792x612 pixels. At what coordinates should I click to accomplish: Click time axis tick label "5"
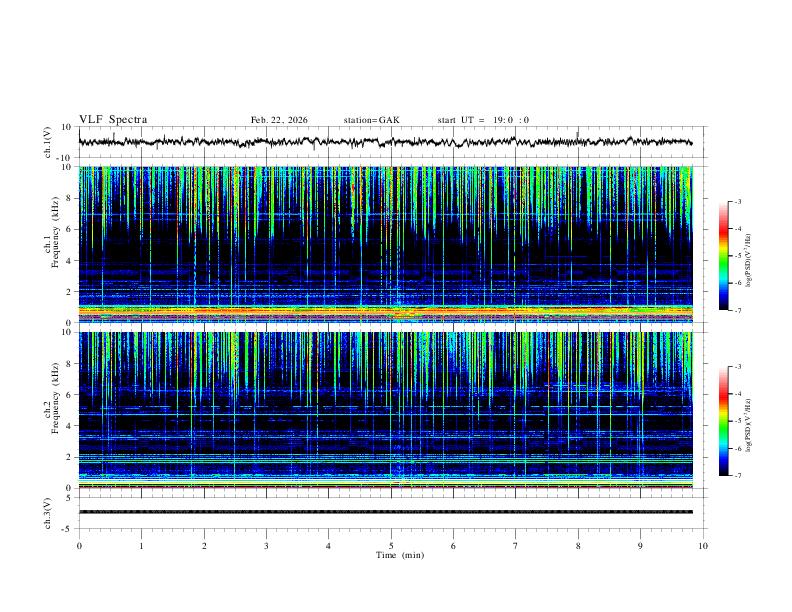(391, 546)
